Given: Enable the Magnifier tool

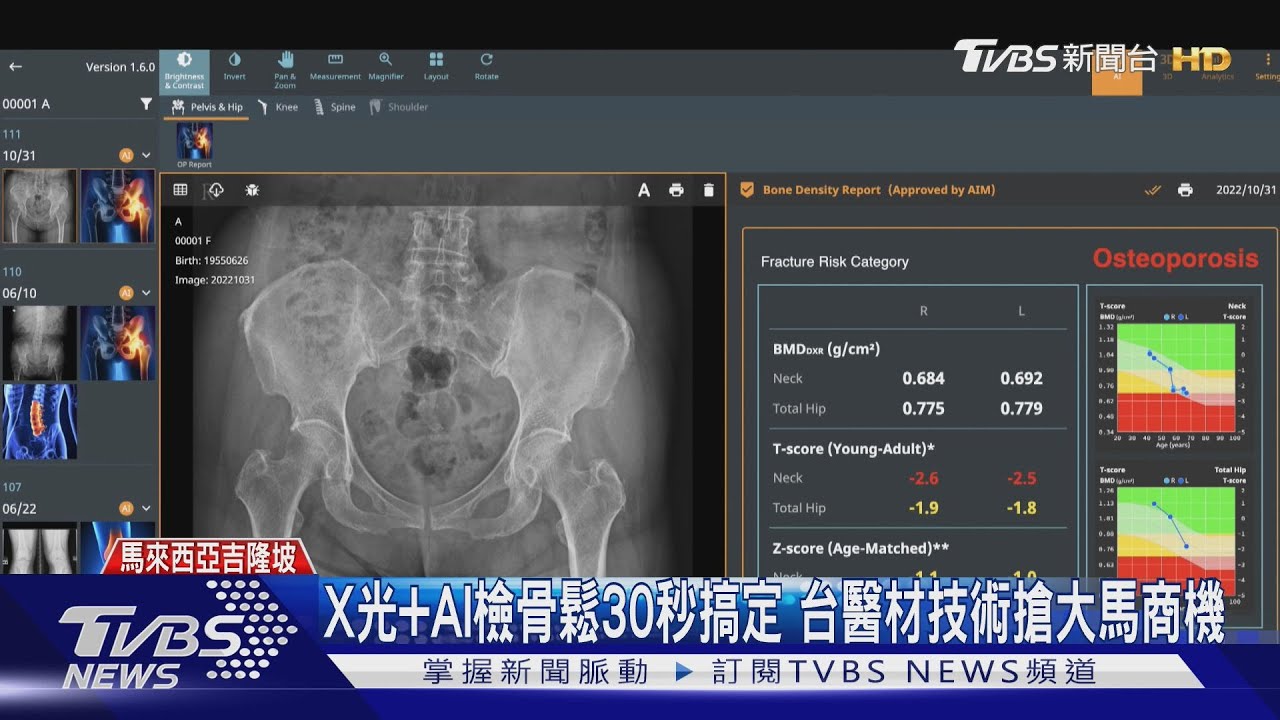Looking at the screenshot, I should click(386, 67).
